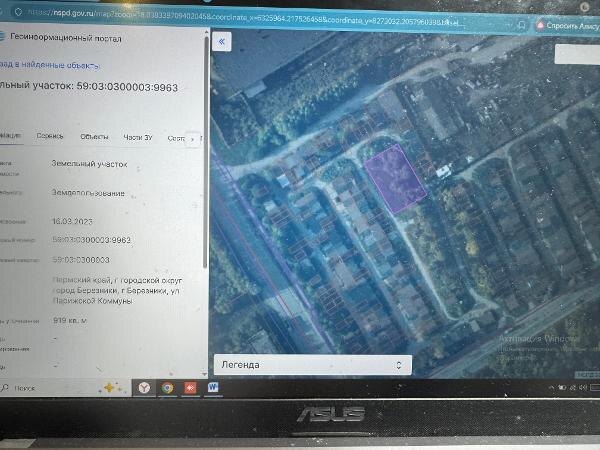Switch to the Объекты tab
Screen dimensions: 600x450
(94, 137)
